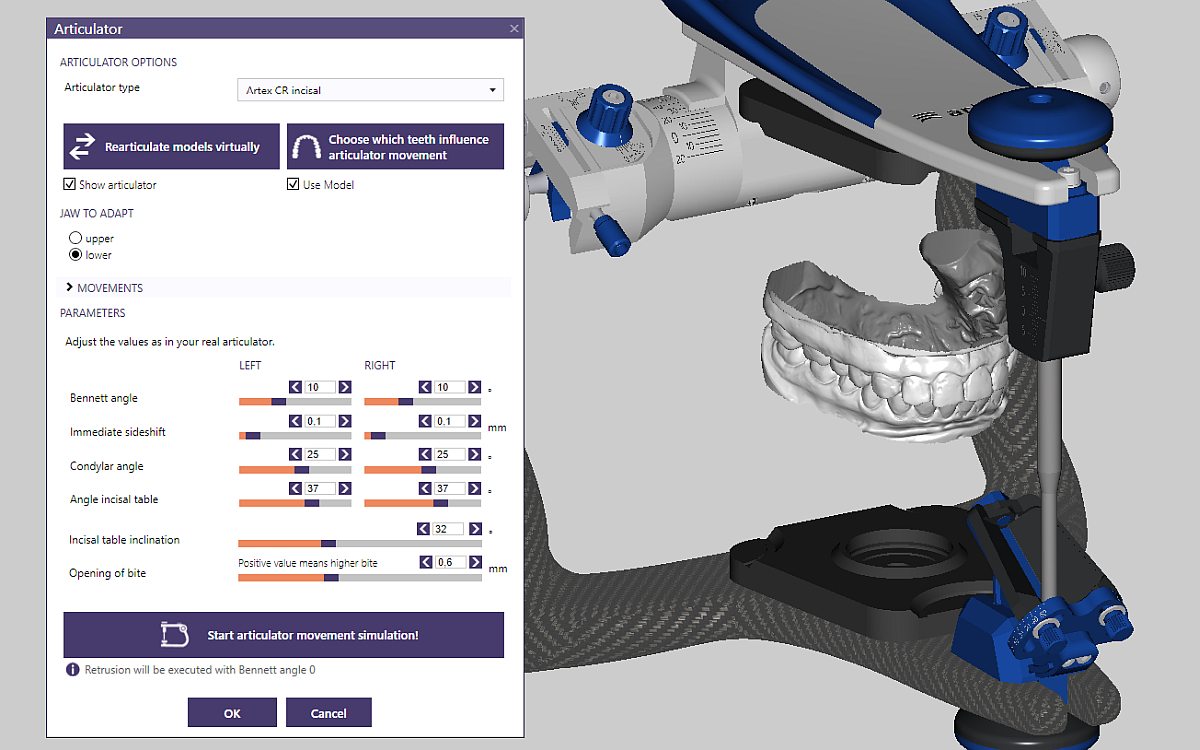Select the upper jaw radio button

(75, 239)
